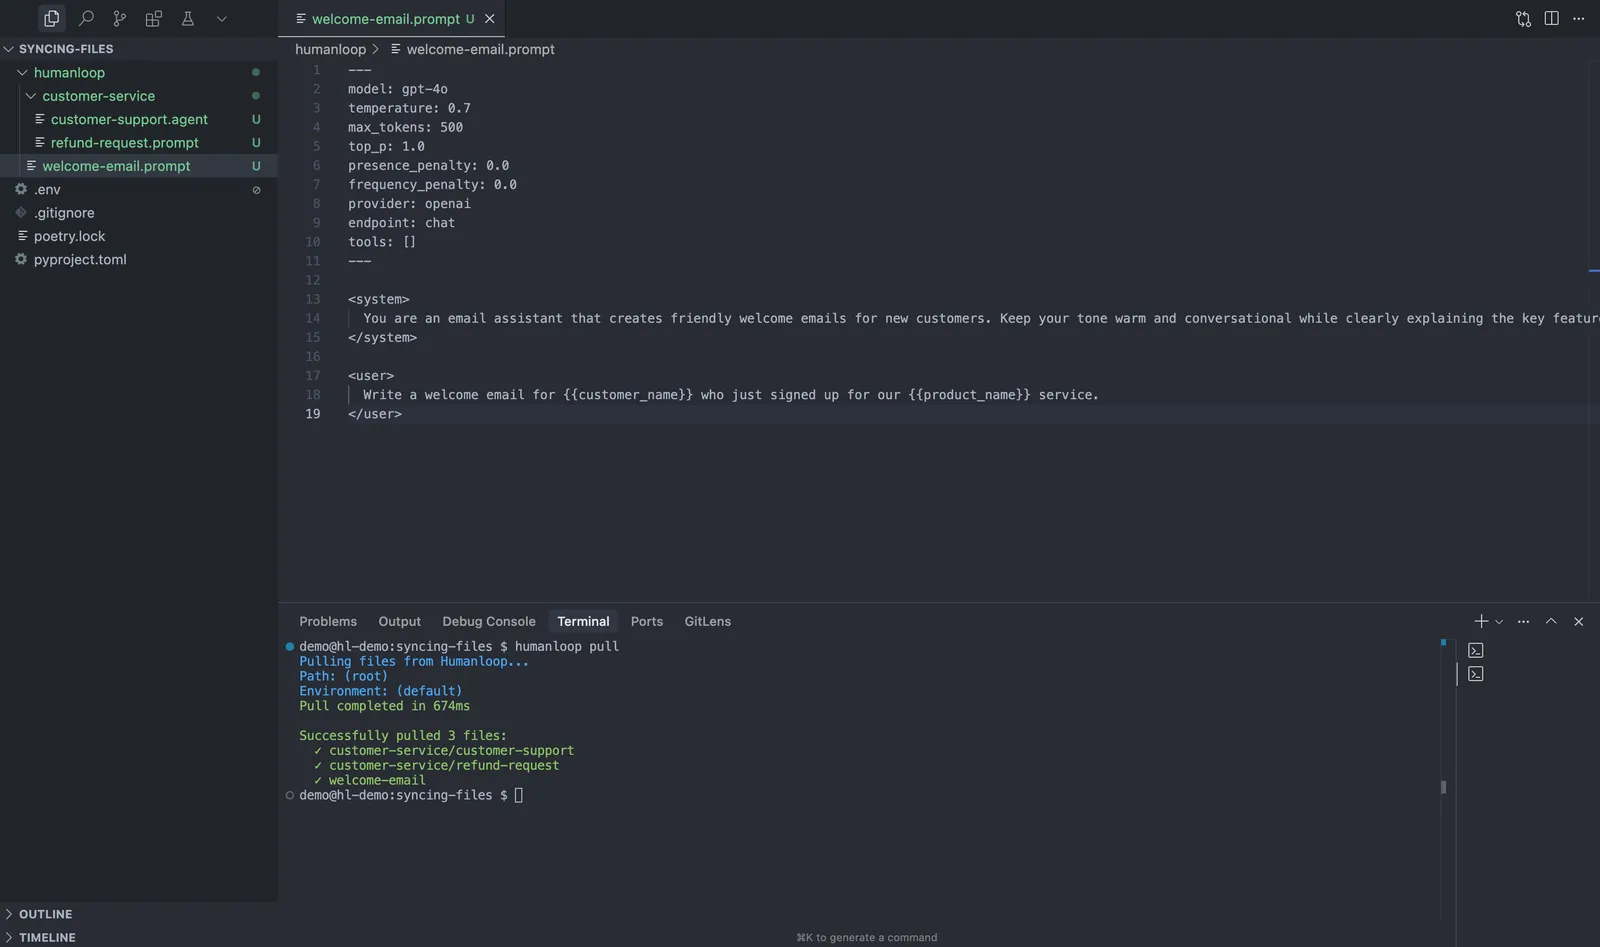
Task: Switch to the GitLens panel tab
Action: click(708, 621)
